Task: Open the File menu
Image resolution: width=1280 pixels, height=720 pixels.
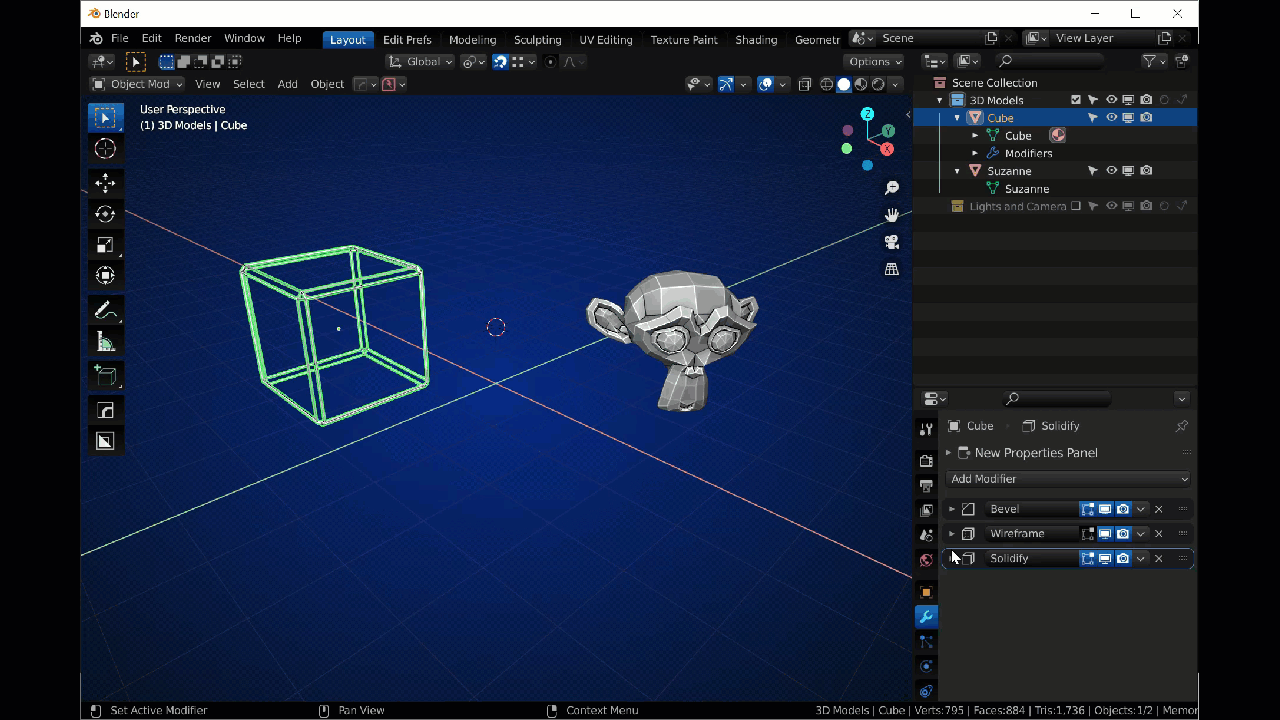Action: [x=120, y=39]
